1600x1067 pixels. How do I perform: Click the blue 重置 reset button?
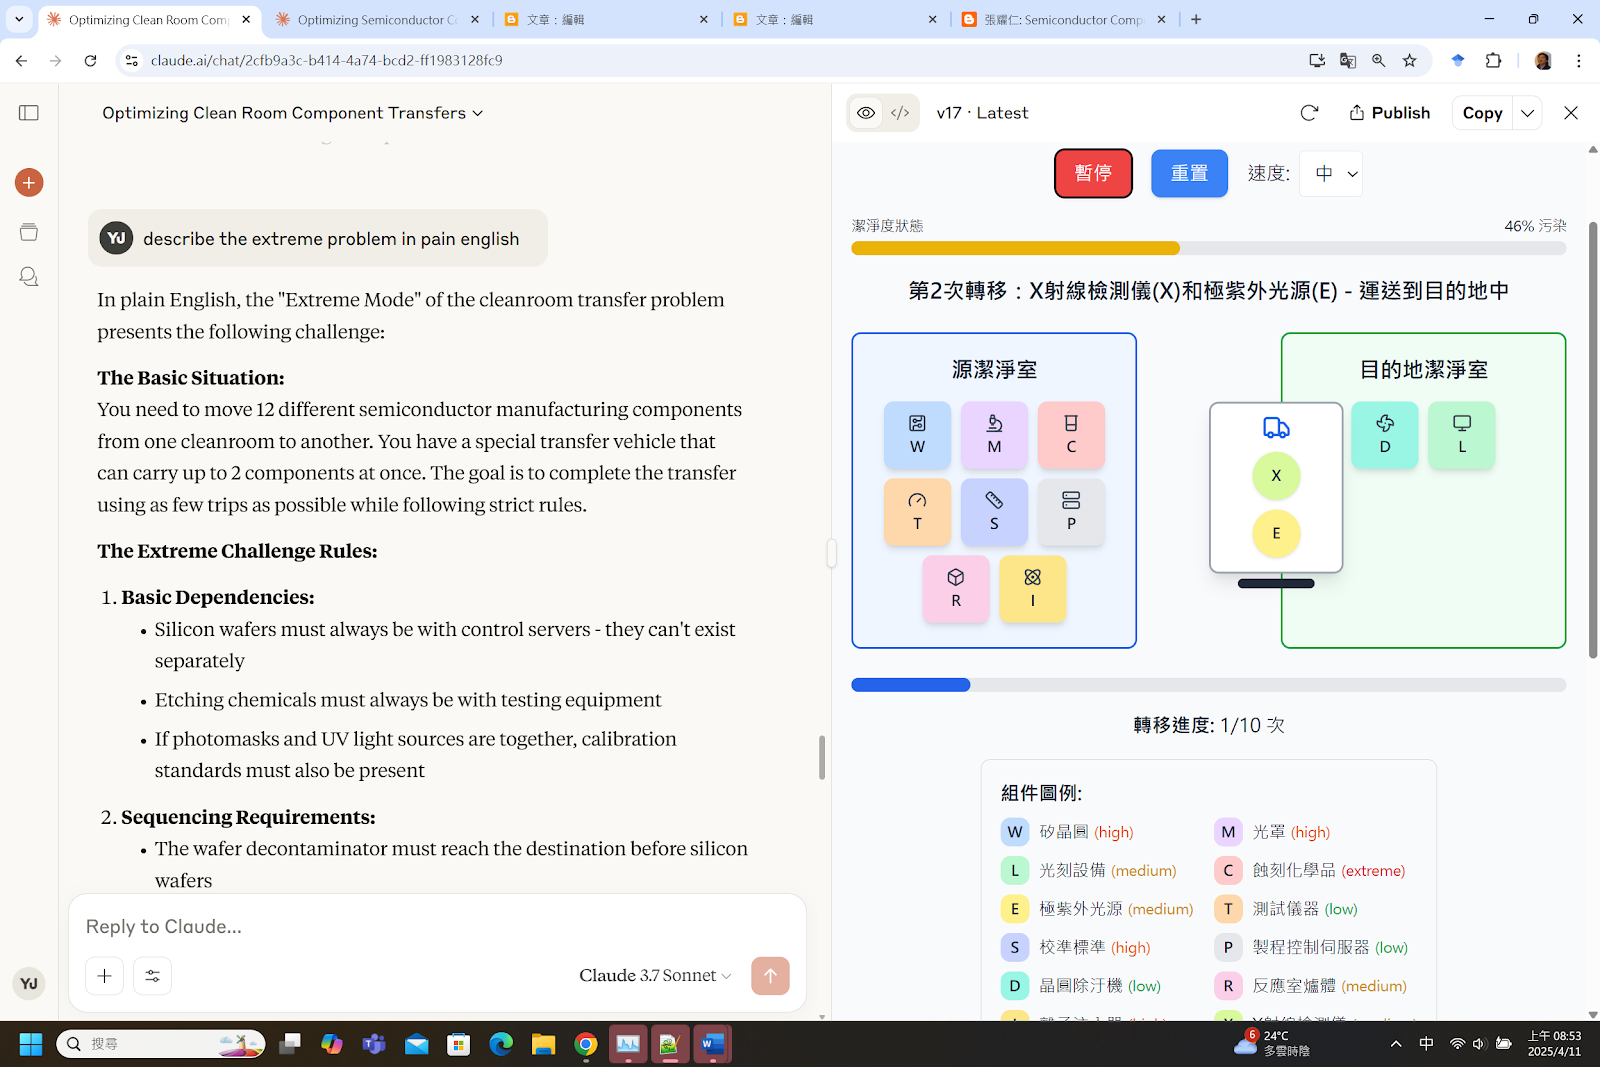pyautogui.click(x=1189, y=173)
